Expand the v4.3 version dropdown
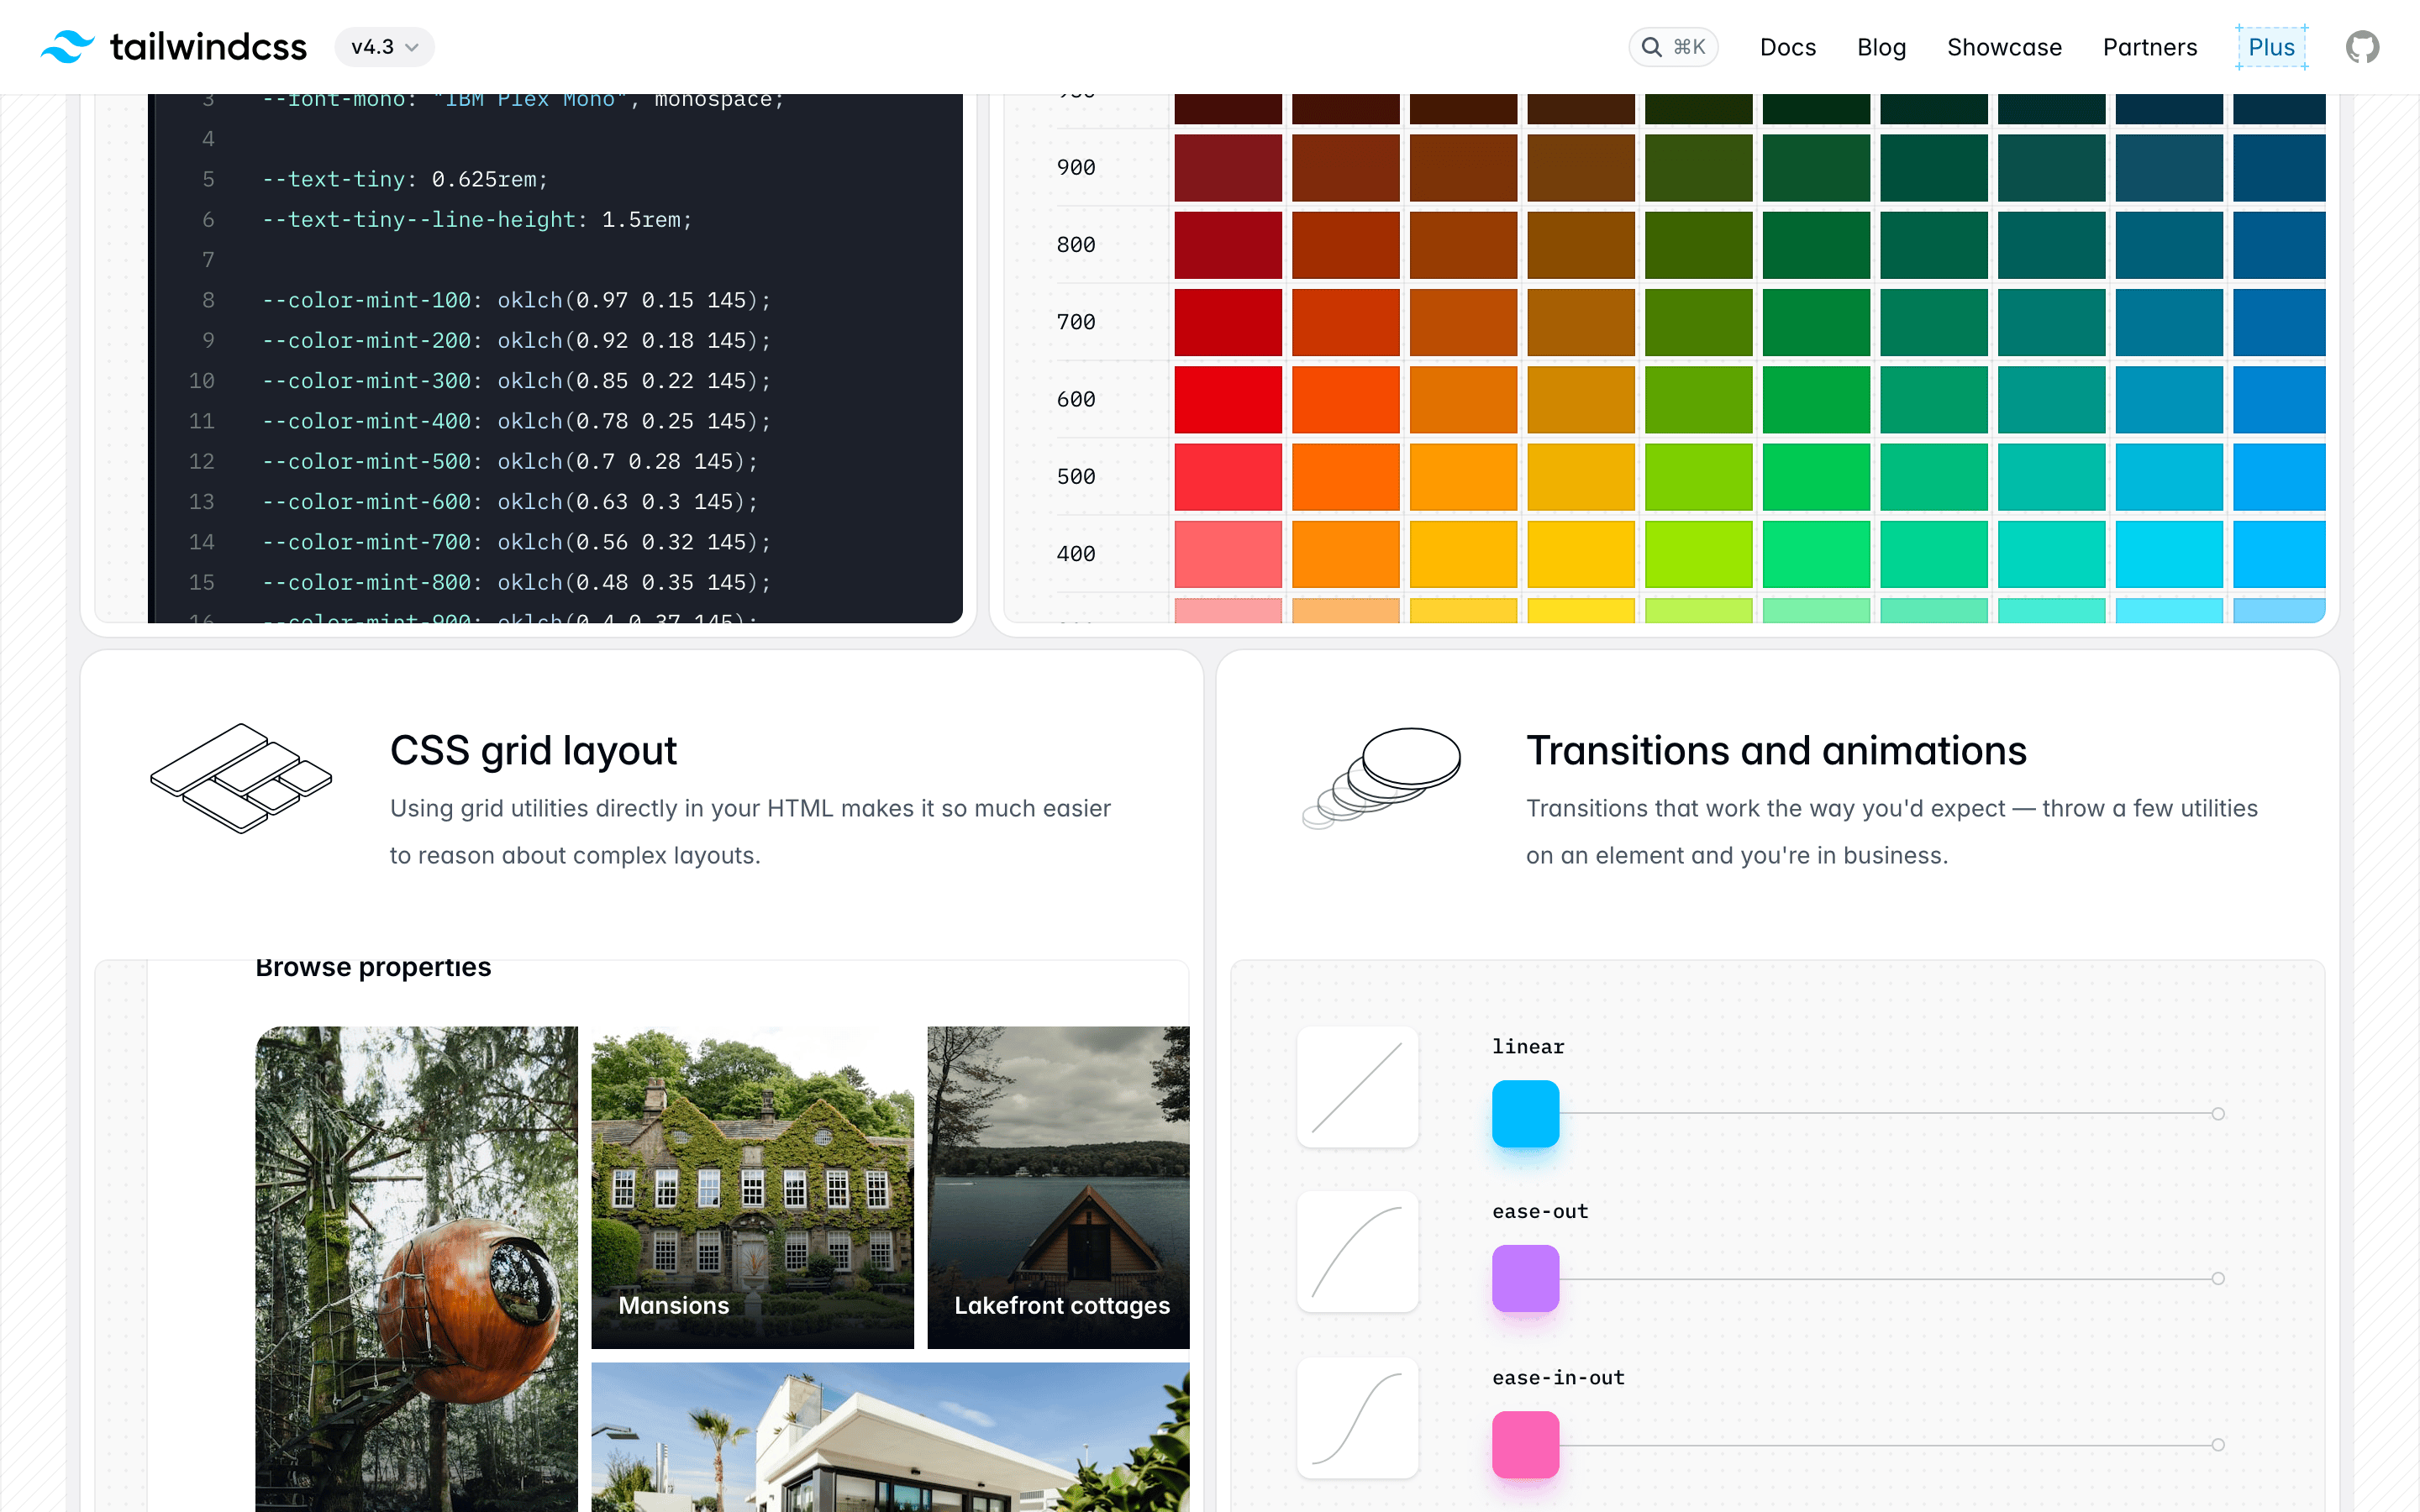 tap(384, 47)
